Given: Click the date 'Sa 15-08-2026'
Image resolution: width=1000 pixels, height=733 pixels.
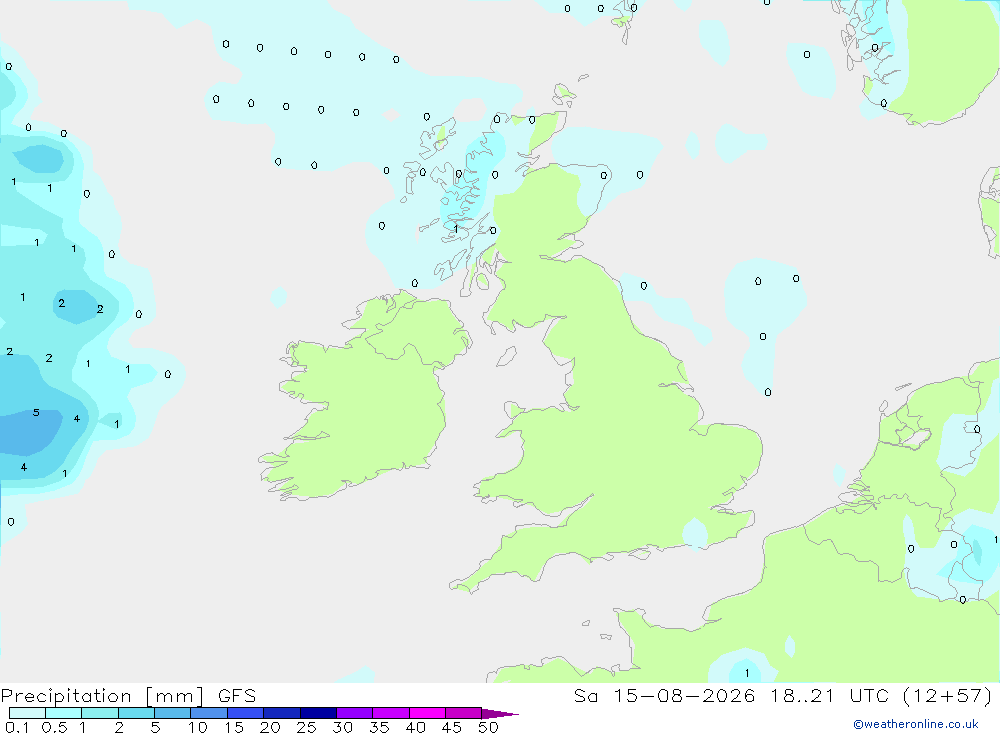Looking at the screenshot, I should [x=664, y=695].
